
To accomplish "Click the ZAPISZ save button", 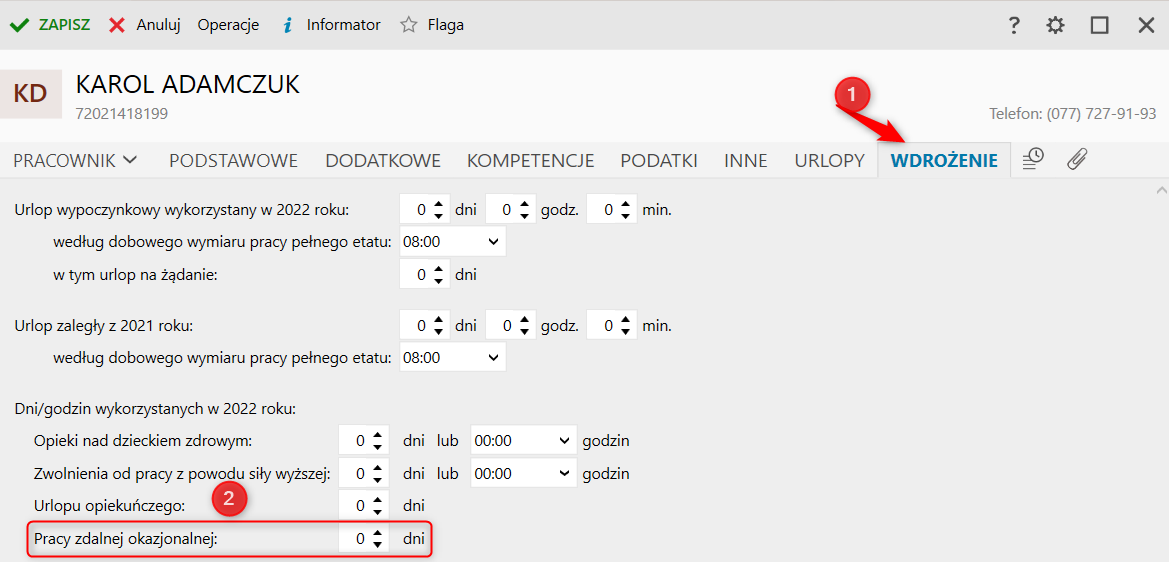I will pos(49,25).
